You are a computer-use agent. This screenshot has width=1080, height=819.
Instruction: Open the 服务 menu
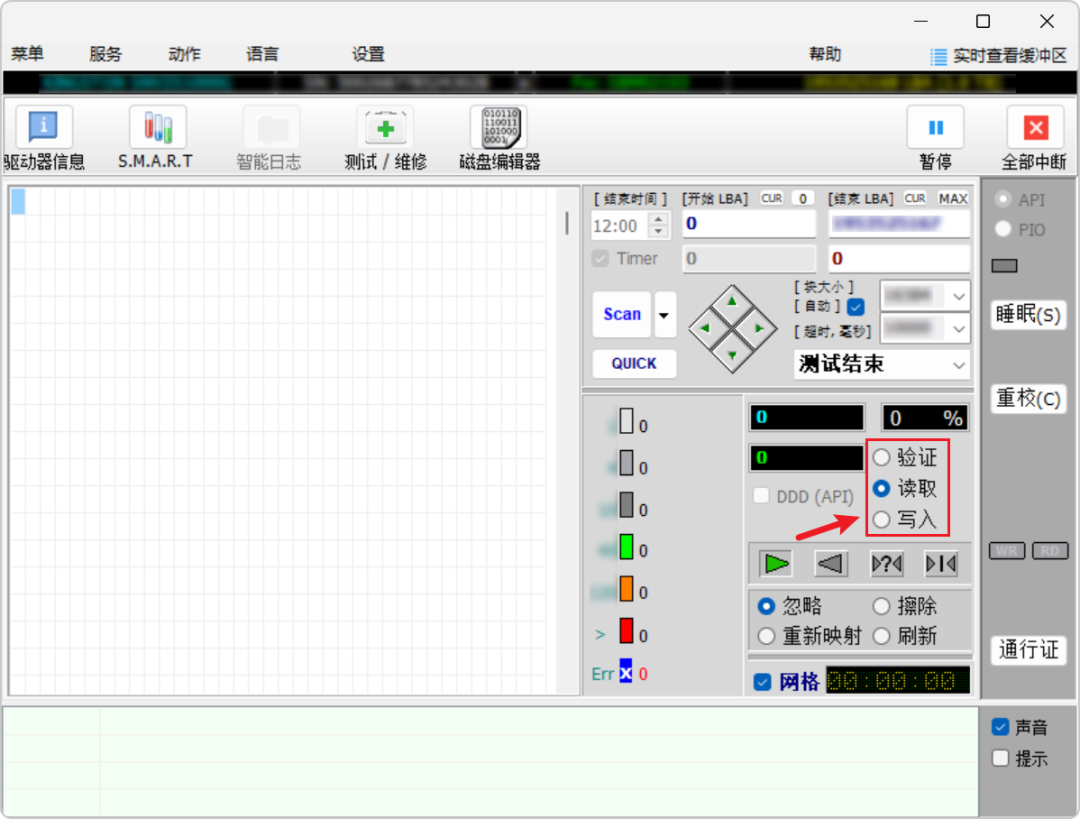click(105, 54)
